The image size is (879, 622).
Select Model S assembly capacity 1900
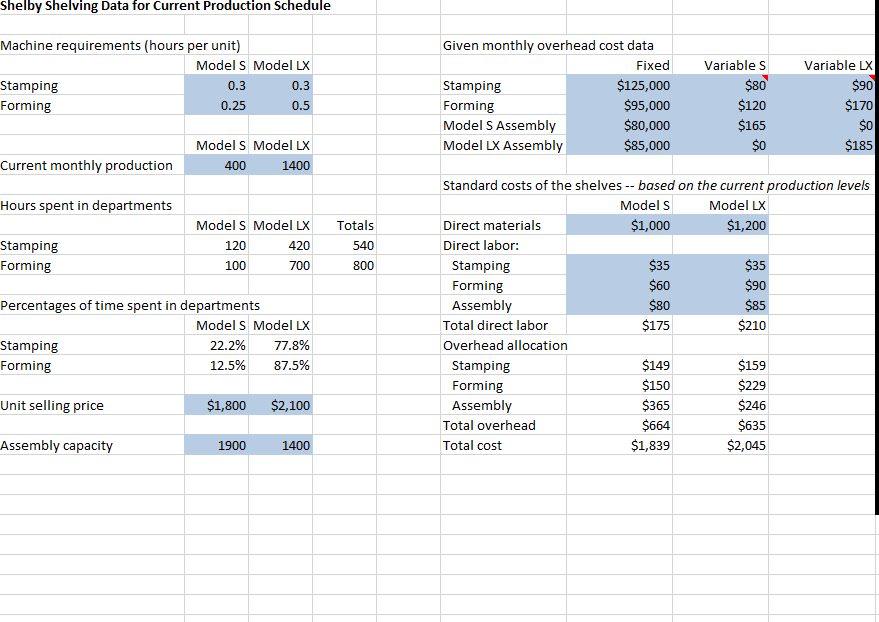(x=216, y=445)
